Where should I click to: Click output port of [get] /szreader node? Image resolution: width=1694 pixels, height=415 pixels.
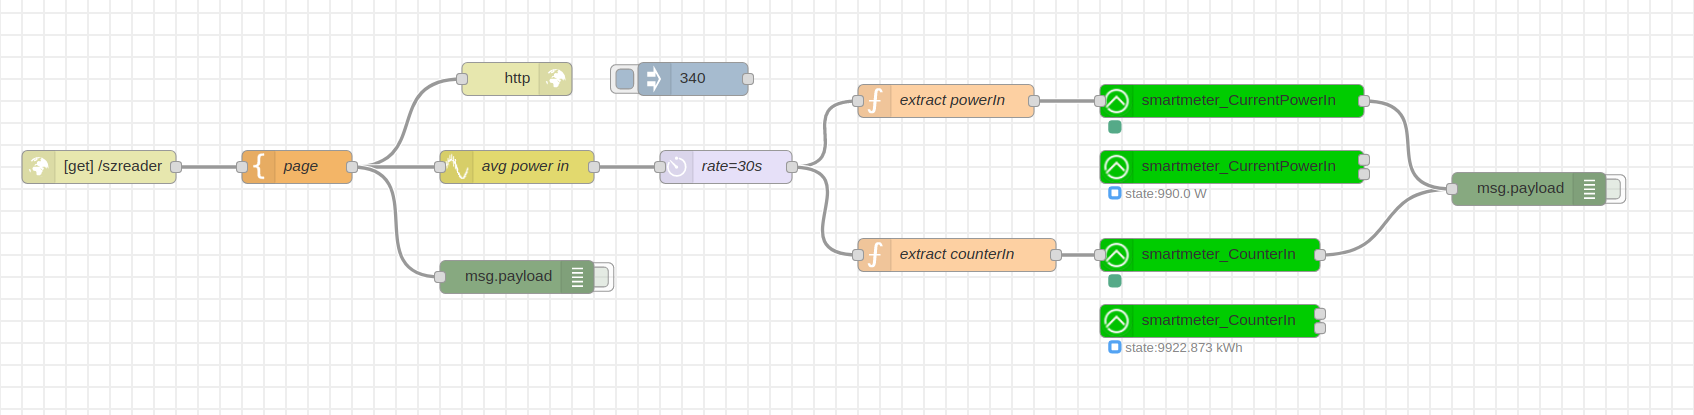coord(176,167)
